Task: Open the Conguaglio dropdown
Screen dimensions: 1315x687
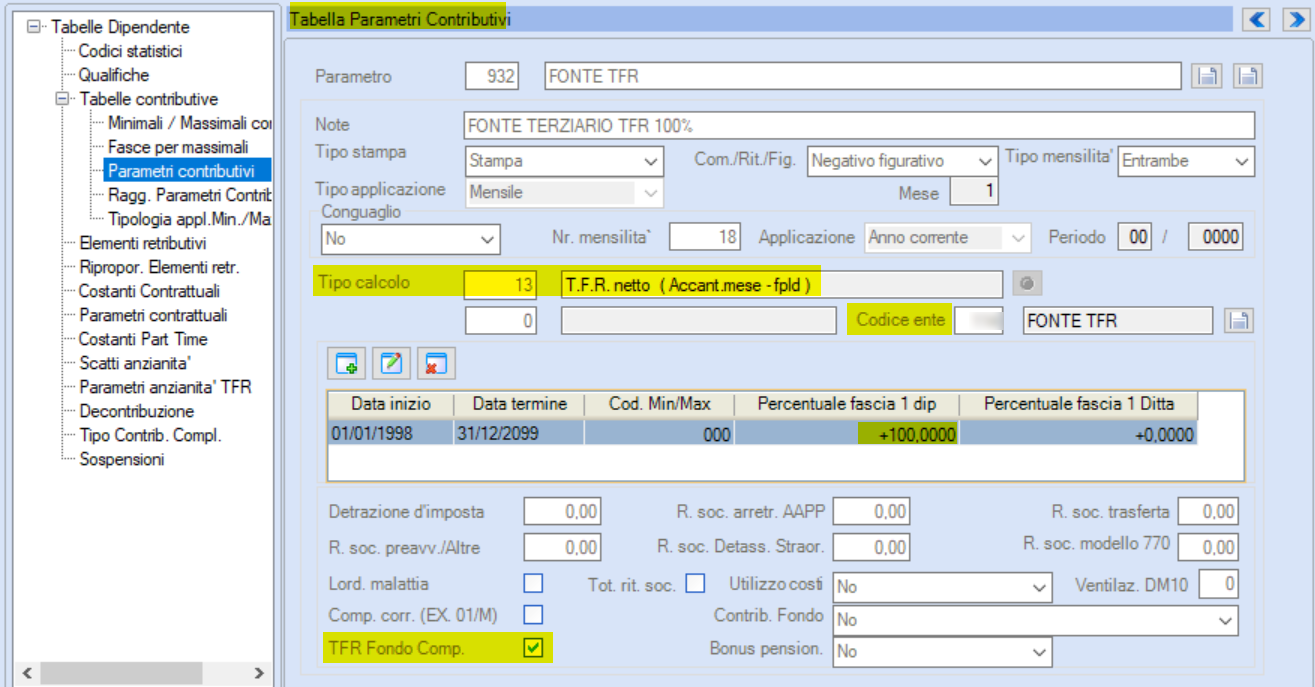Action: [x=488, y=240]
